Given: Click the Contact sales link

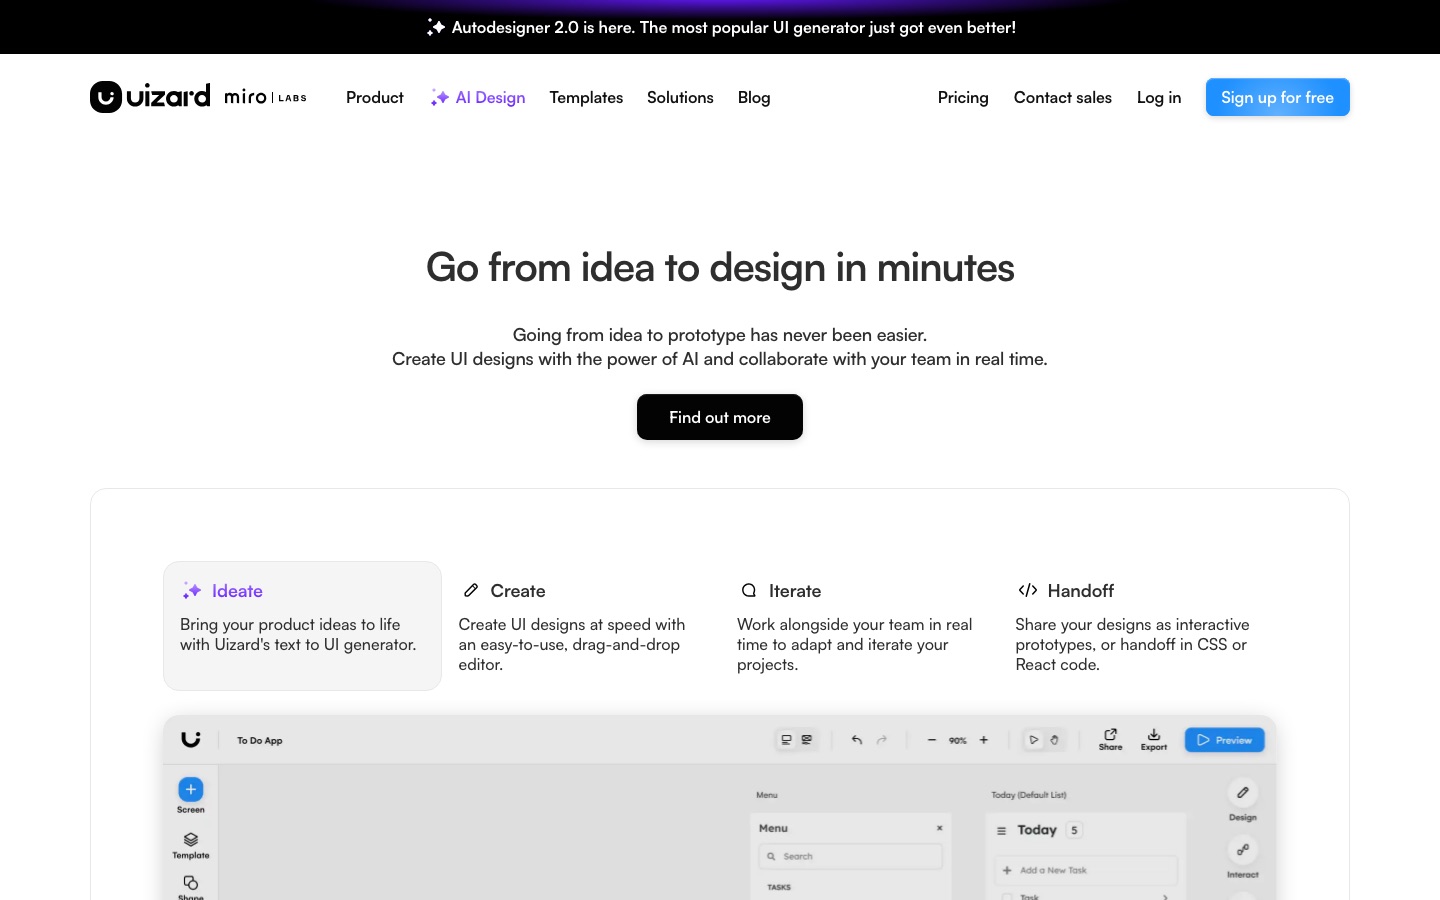Looking at the screenshot, I should point(1063,97).
